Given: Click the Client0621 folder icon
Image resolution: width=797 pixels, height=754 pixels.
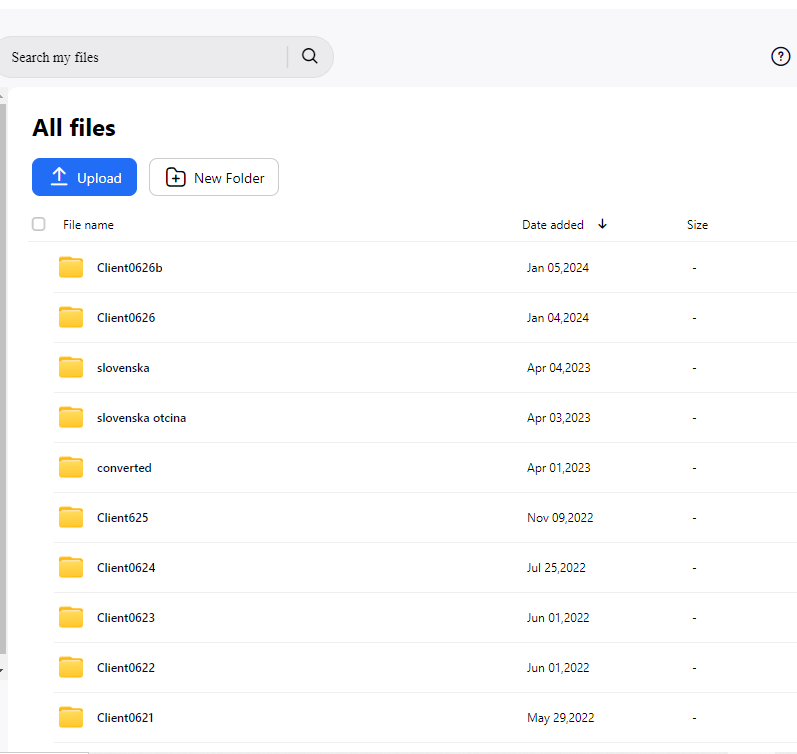Looking at the screenshot, I should coord(71,717).
